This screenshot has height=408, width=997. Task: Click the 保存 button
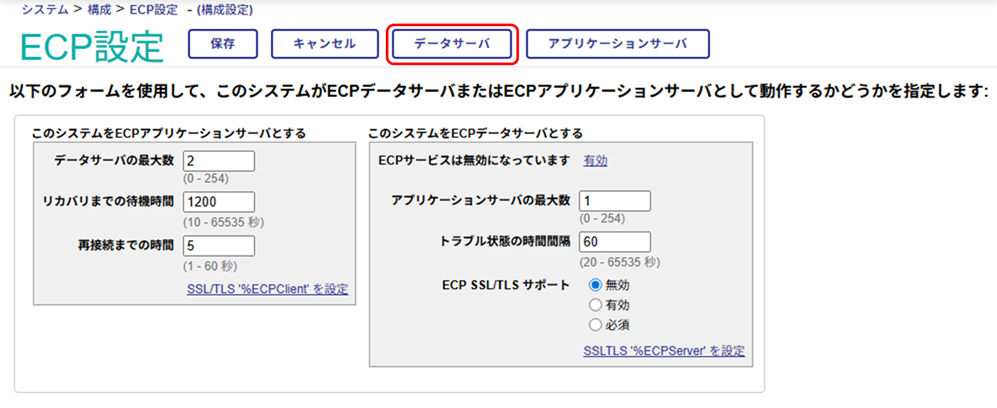tap(223, 44)
